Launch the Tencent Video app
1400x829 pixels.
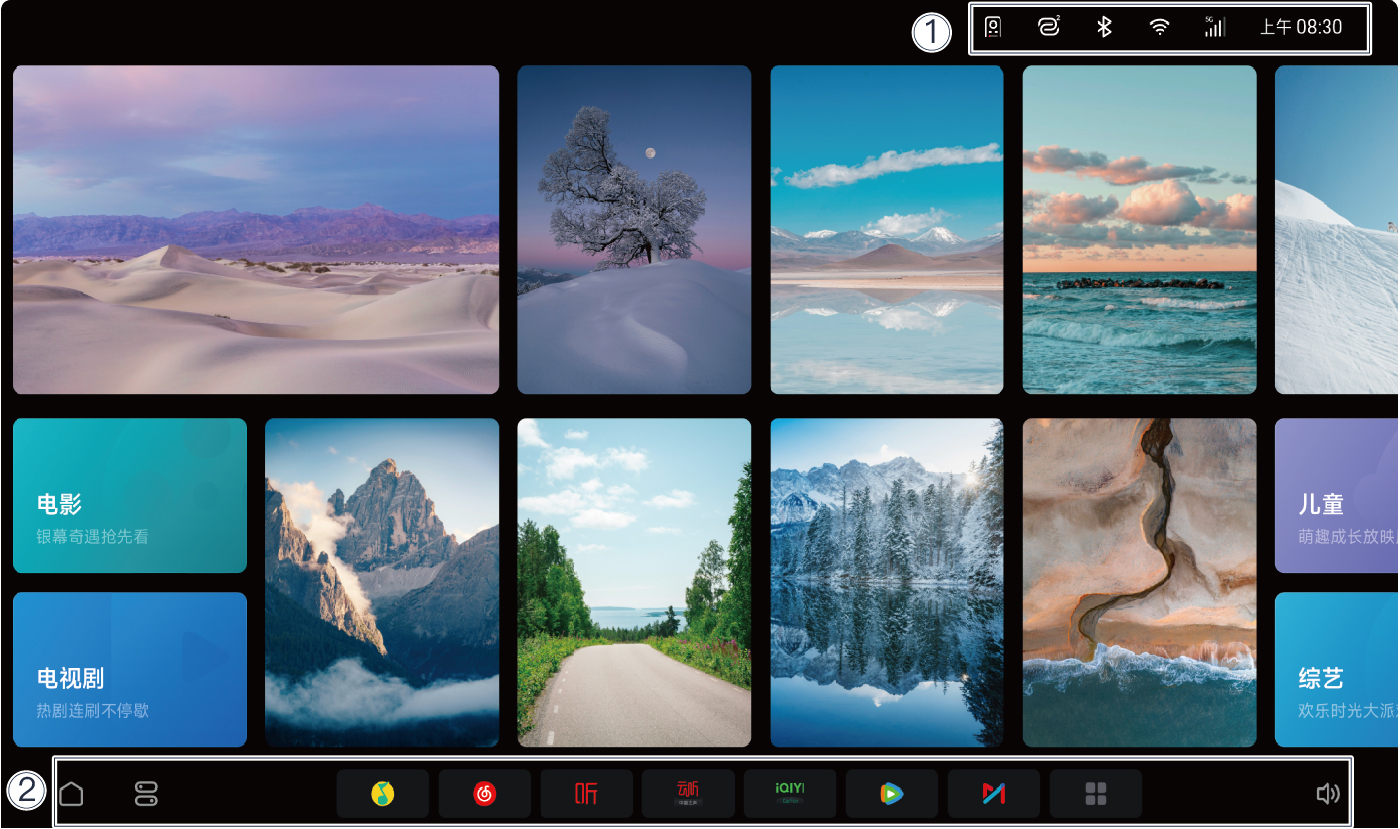(x=892, y=794)
